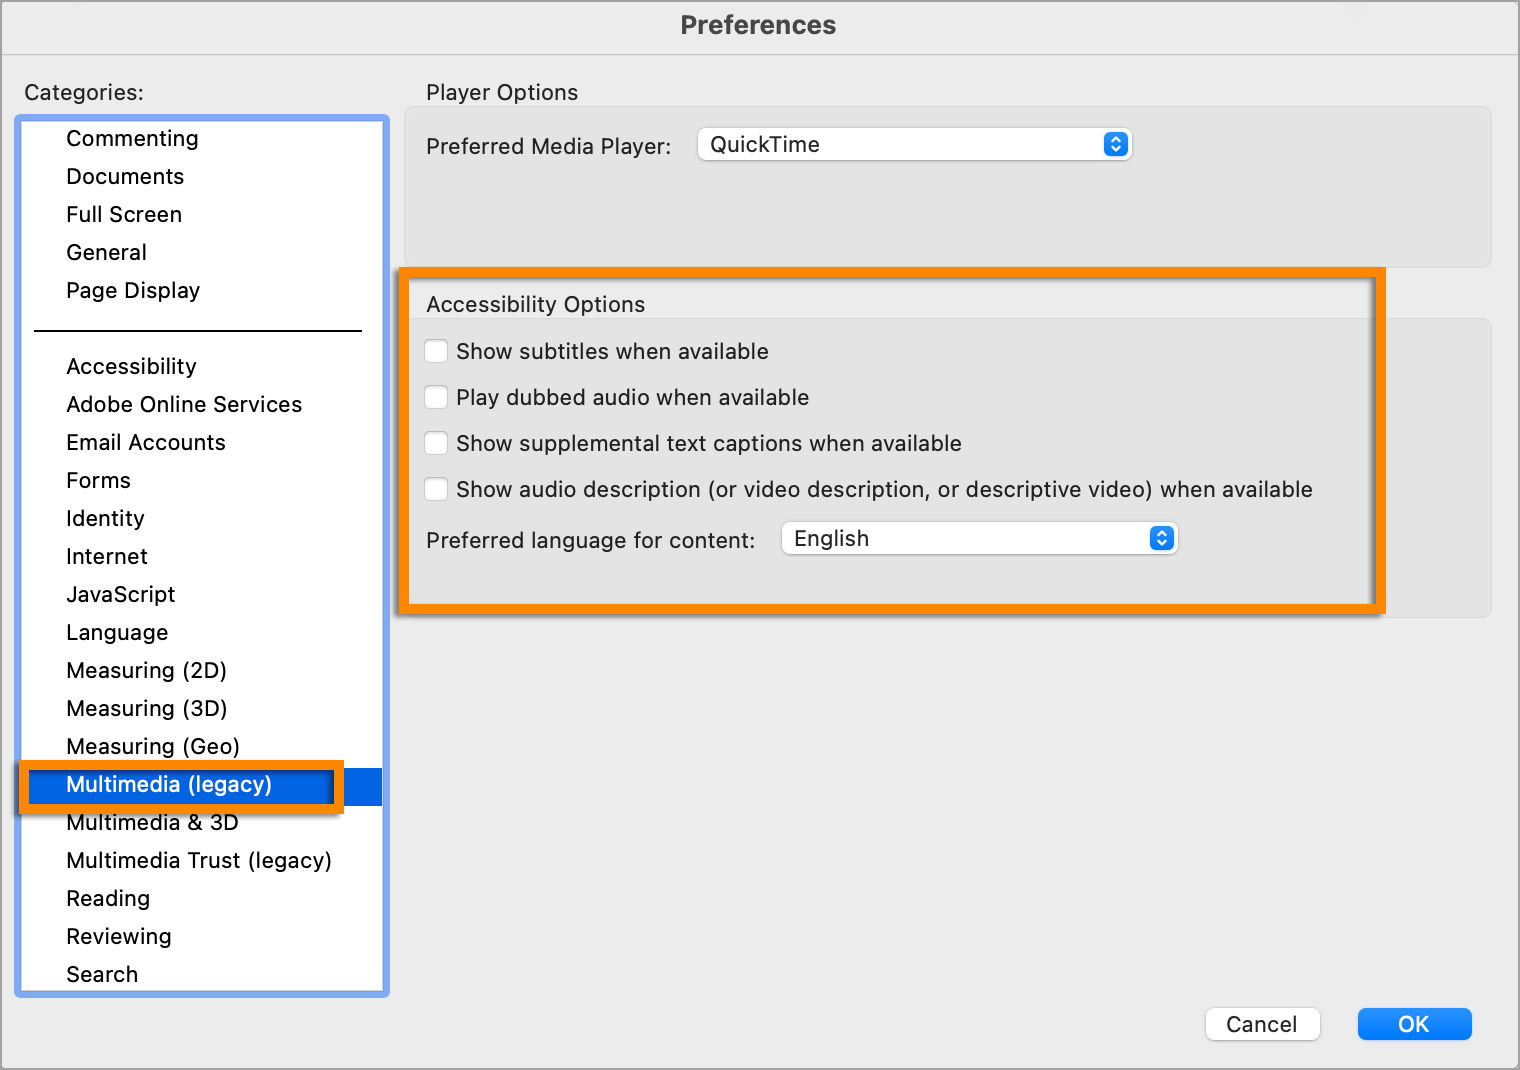The image size is (1520, 1070).
Task: Click the OK button
Action: (x=1414, y=1024)
